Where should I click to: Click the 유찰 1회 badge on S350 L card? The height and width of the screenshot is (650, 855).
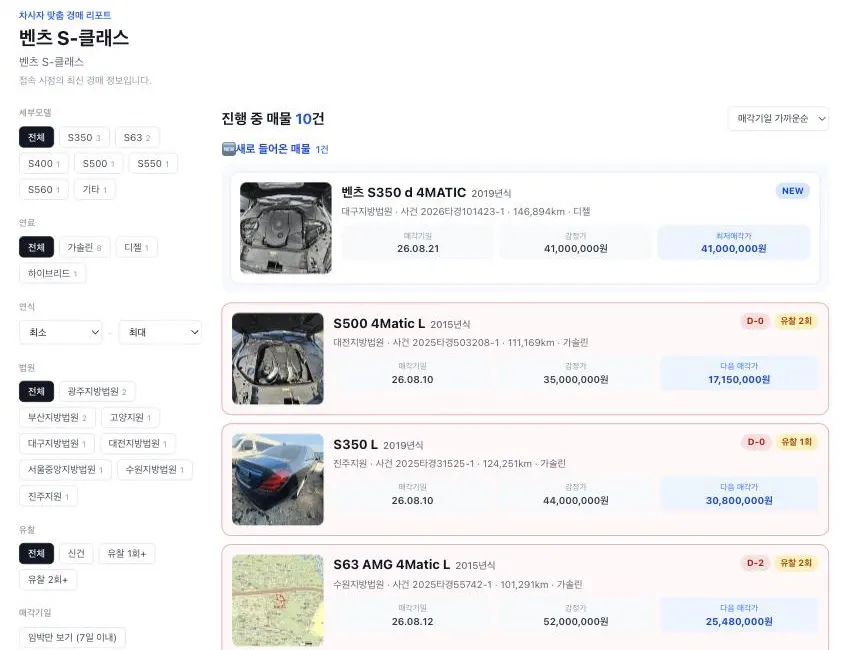pos(797,442)
